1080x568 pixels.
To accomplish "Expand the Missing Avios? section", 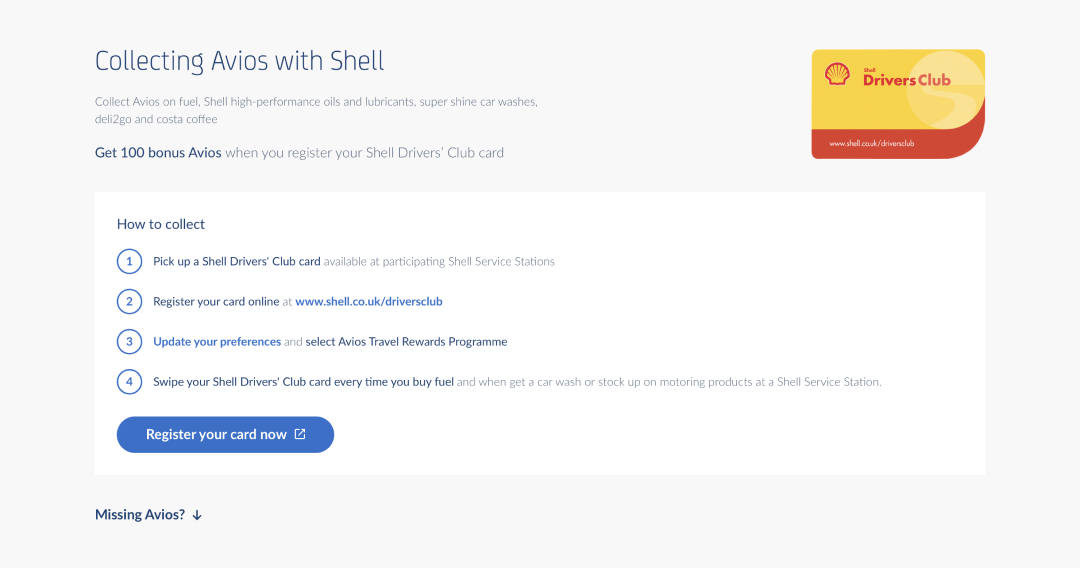I will [140, 515].
